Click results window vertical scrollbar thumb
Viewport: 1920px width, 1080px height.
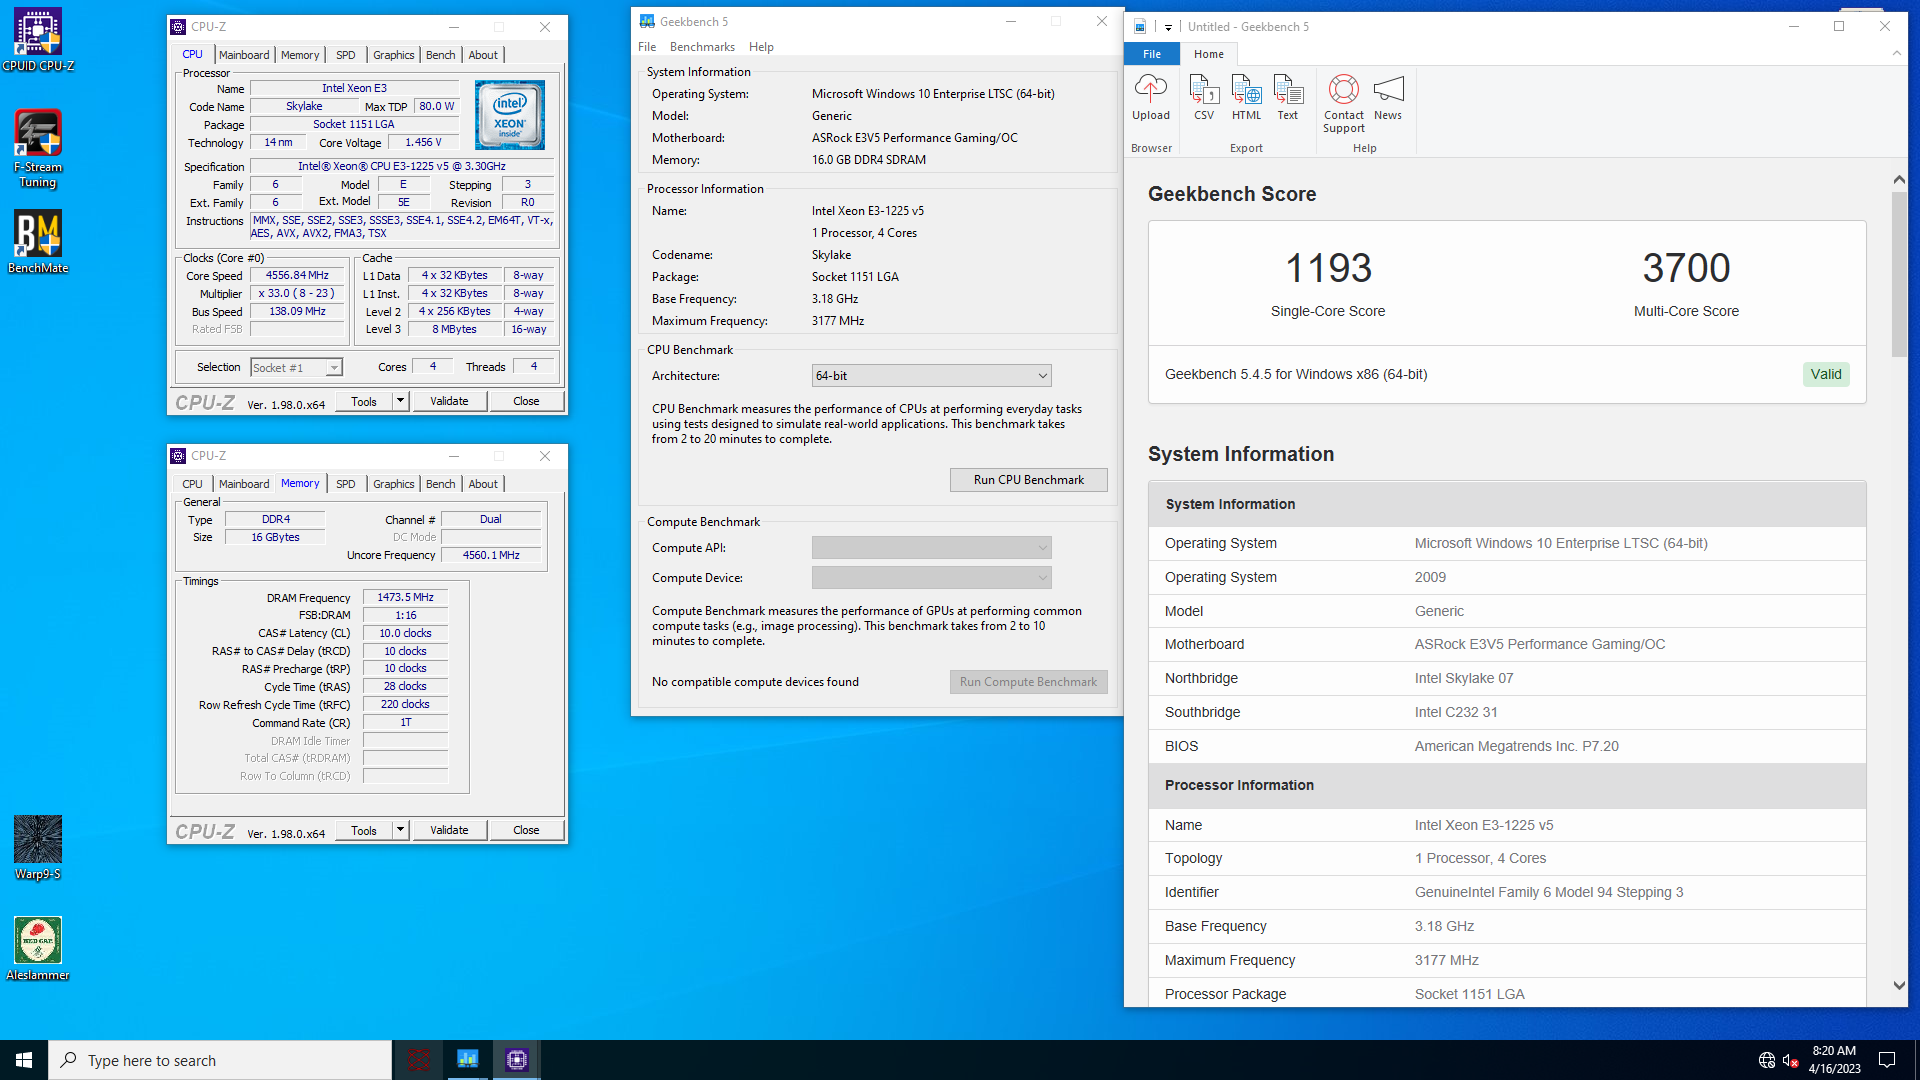click(x=1899, y=274)
